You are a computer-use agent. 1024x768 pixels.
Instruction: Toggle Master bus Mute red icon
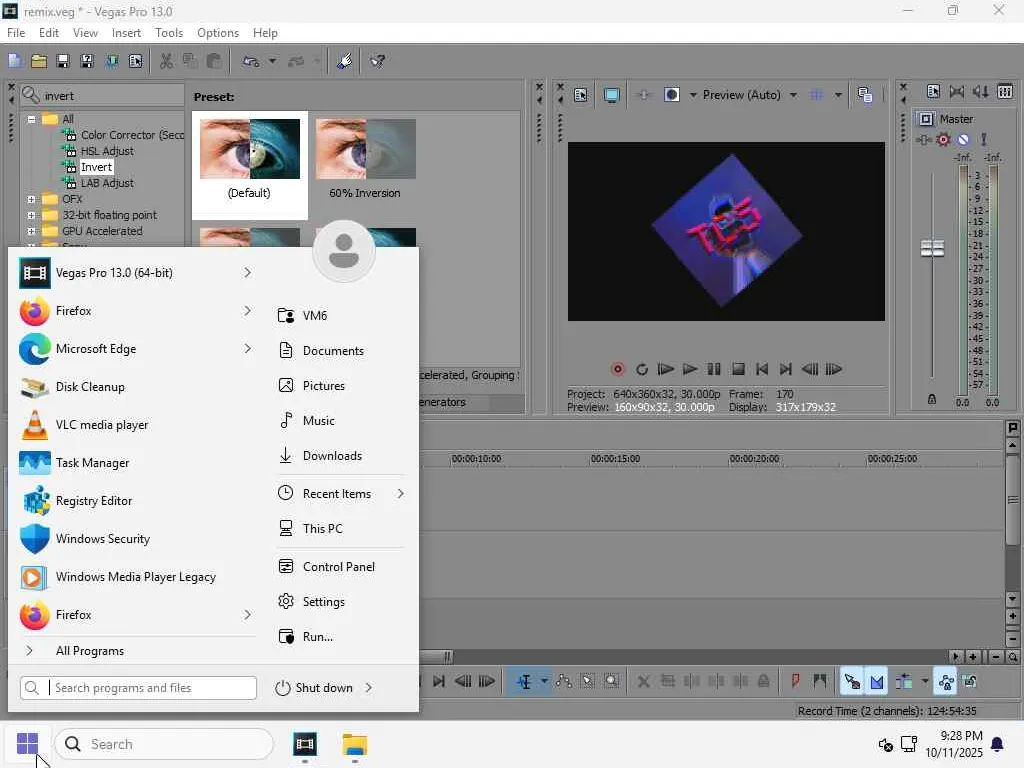(963, 140)
